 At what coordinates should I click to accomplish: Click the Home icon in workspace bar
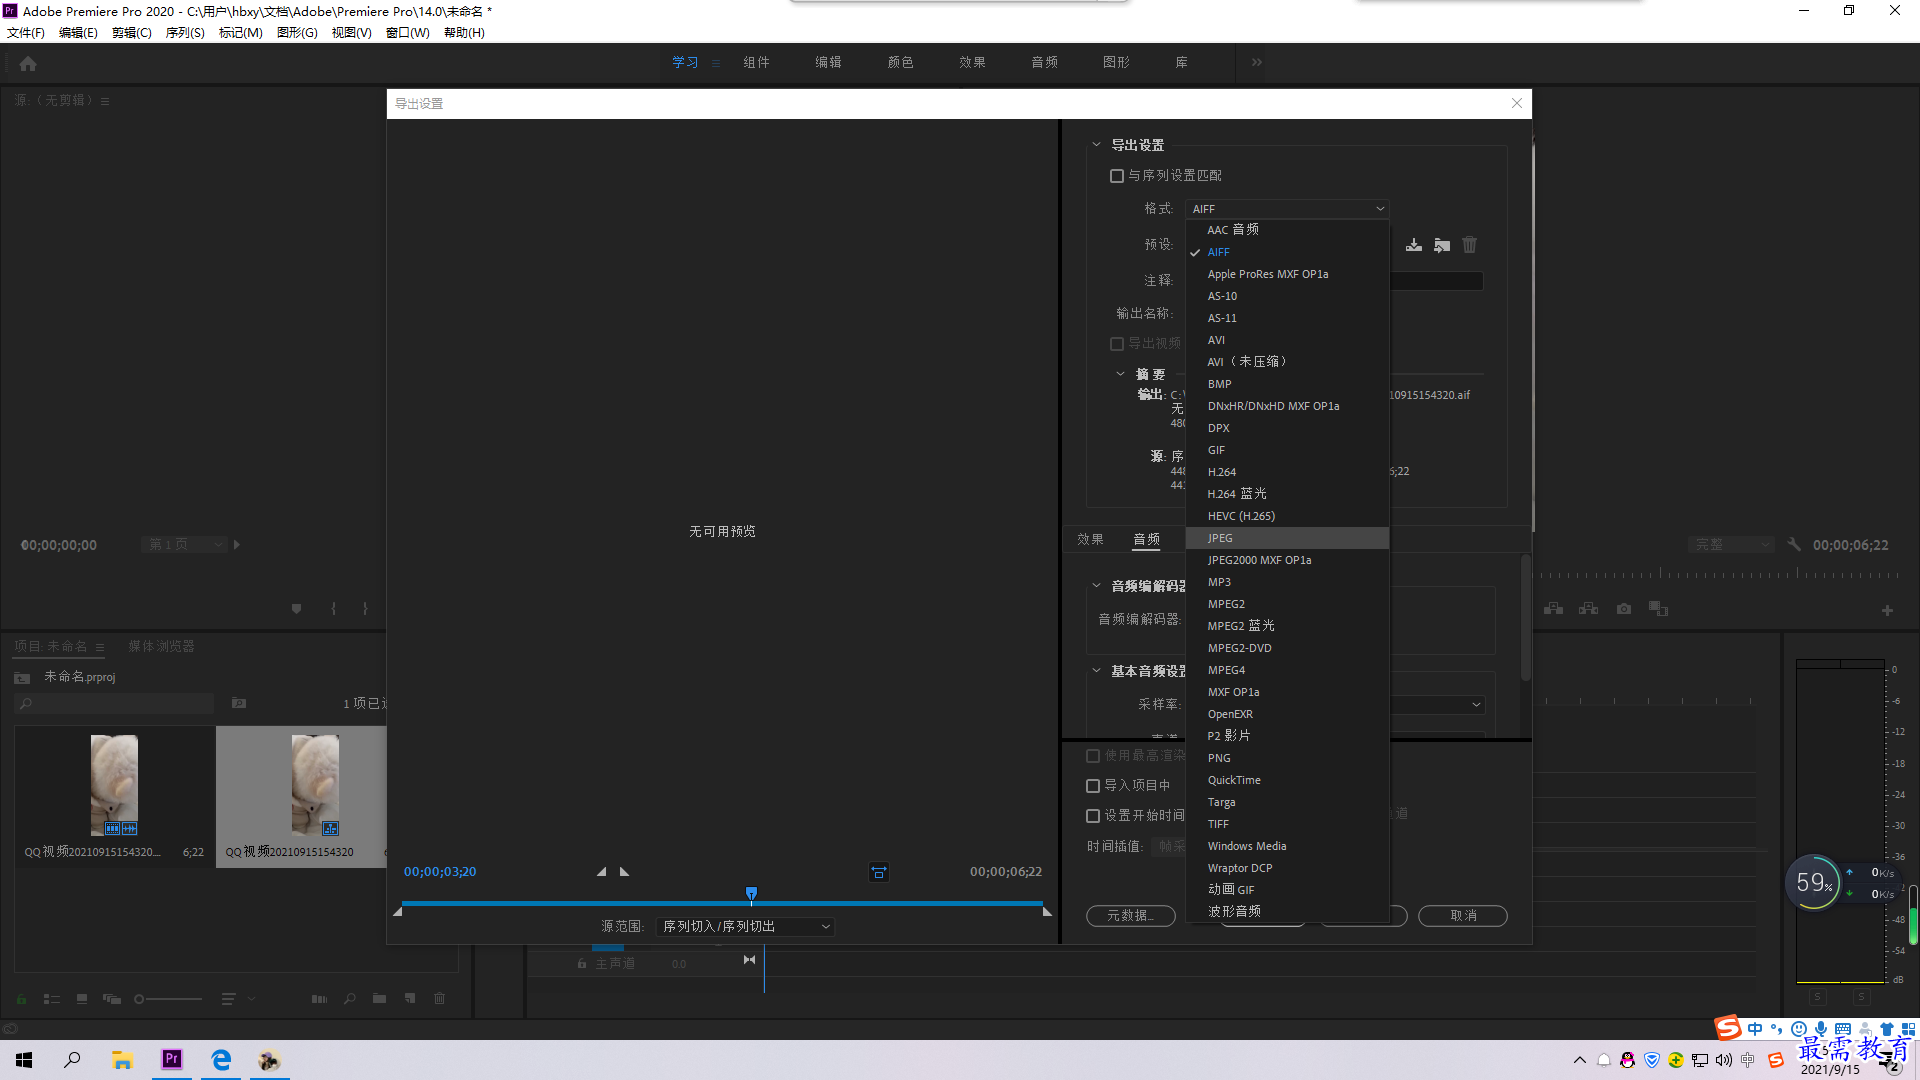click(x=28, y=63)
